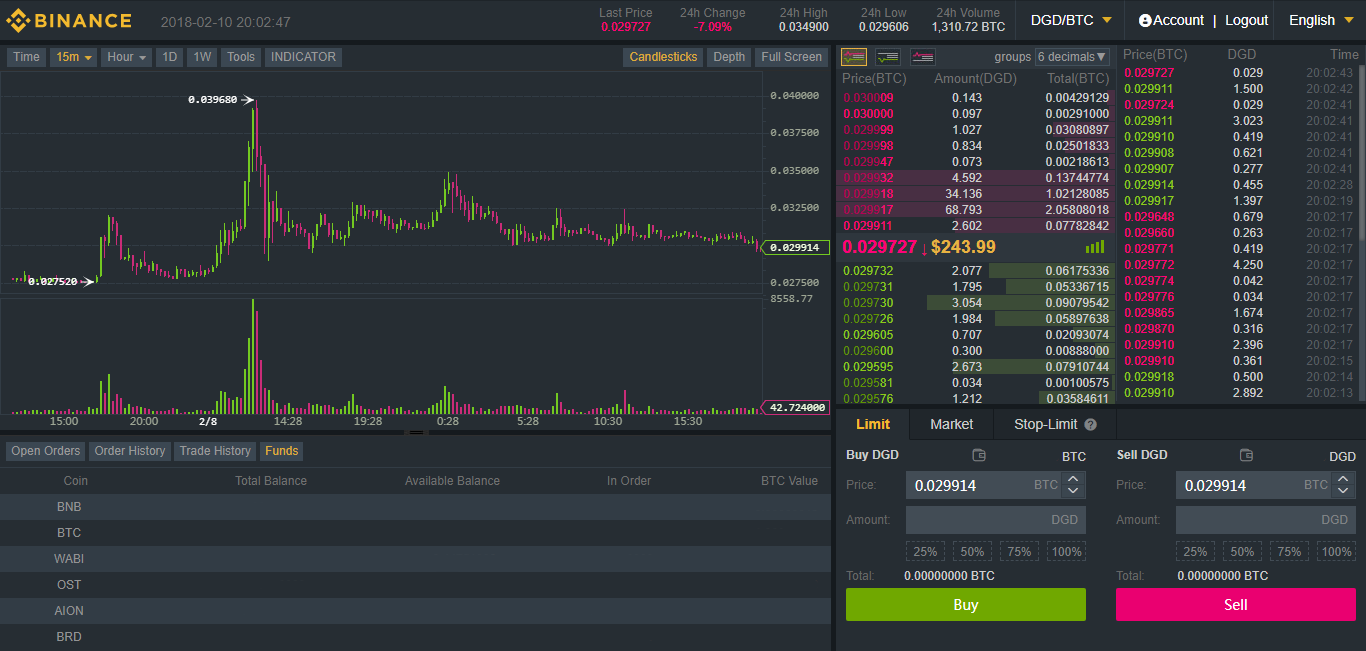
Task: Increase the Sell price with up stepper
Action: point(1343,479)
